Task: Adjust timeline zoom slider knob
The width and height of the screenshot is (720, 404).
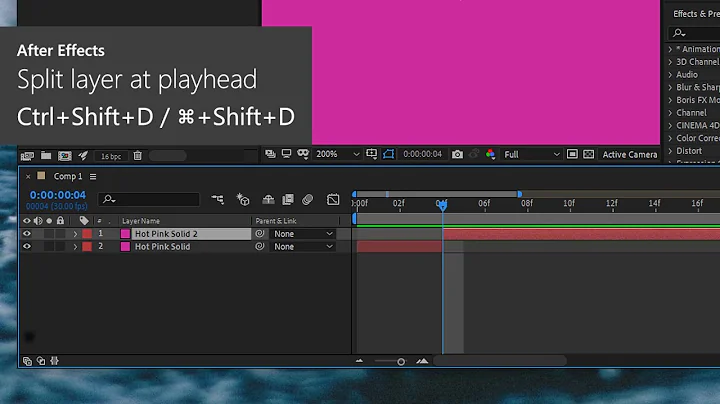Action: click(401, 362)
